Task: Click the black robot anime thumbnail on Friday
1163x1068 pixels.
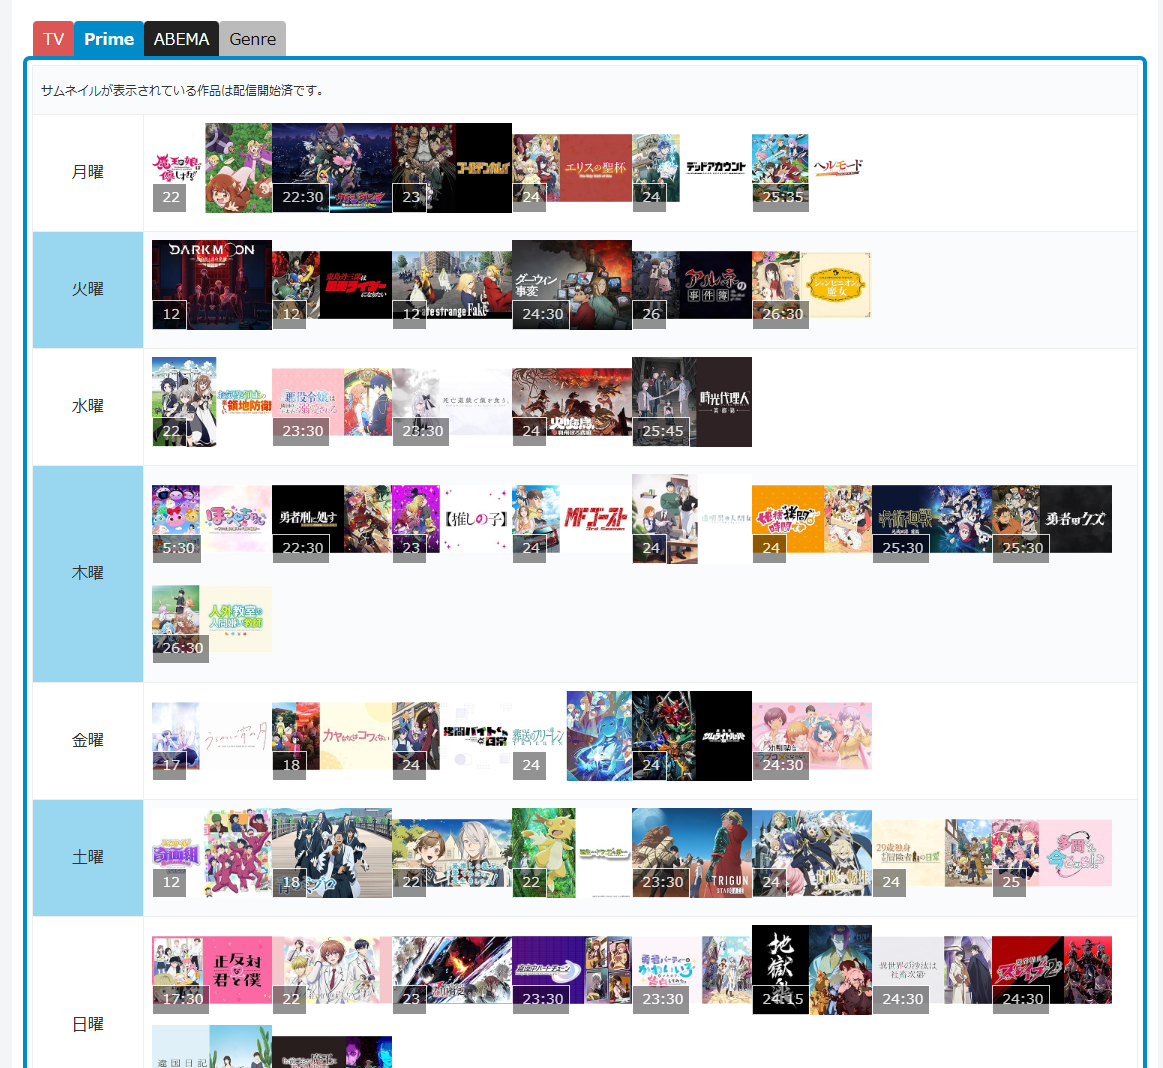Action: [692, 736]
